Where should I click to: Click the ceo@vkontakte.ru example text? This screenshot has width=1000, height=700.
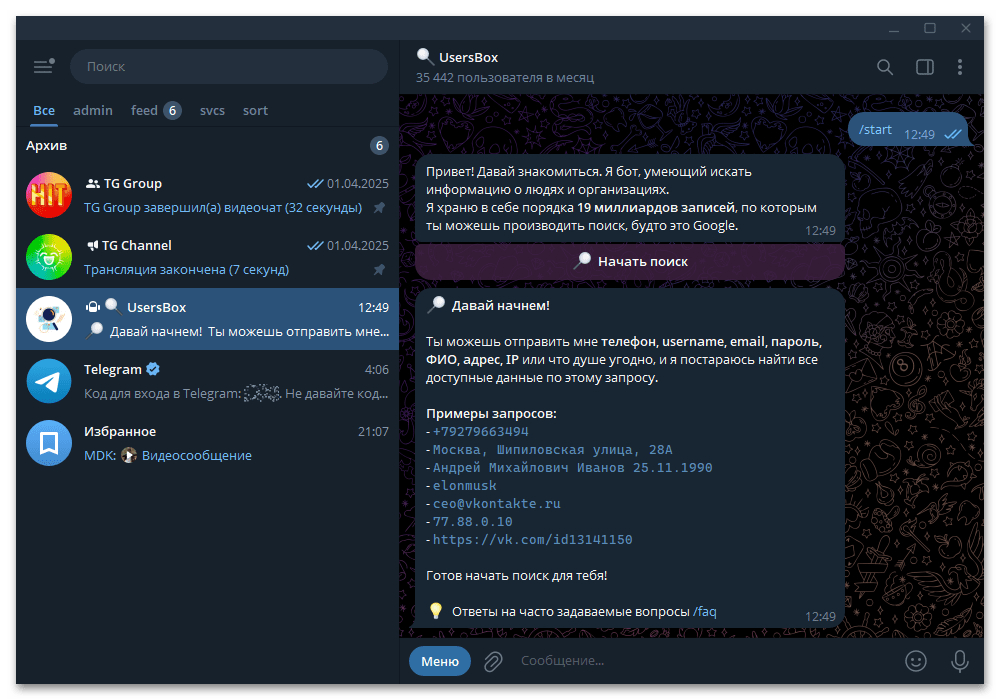(x=497, y=504)
